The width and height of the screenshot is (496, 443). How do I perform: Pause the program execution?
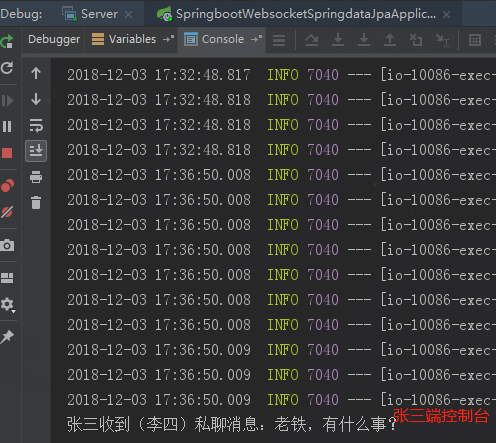[x=7, y=127]
